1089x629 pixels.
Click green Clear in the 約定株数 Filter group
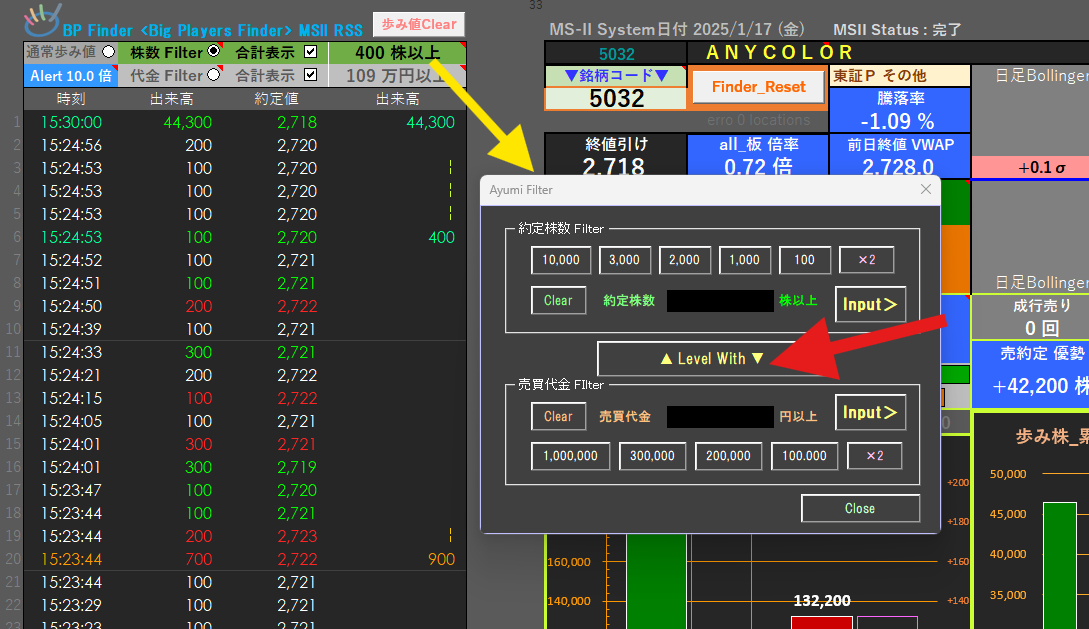(x=558, y=301)
